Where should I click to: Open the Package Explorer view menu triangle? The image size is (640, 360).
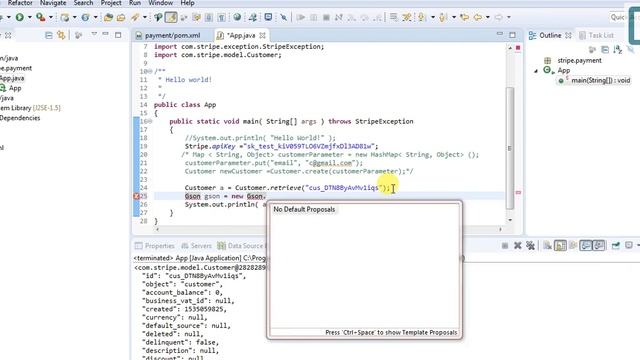[94, 34]
